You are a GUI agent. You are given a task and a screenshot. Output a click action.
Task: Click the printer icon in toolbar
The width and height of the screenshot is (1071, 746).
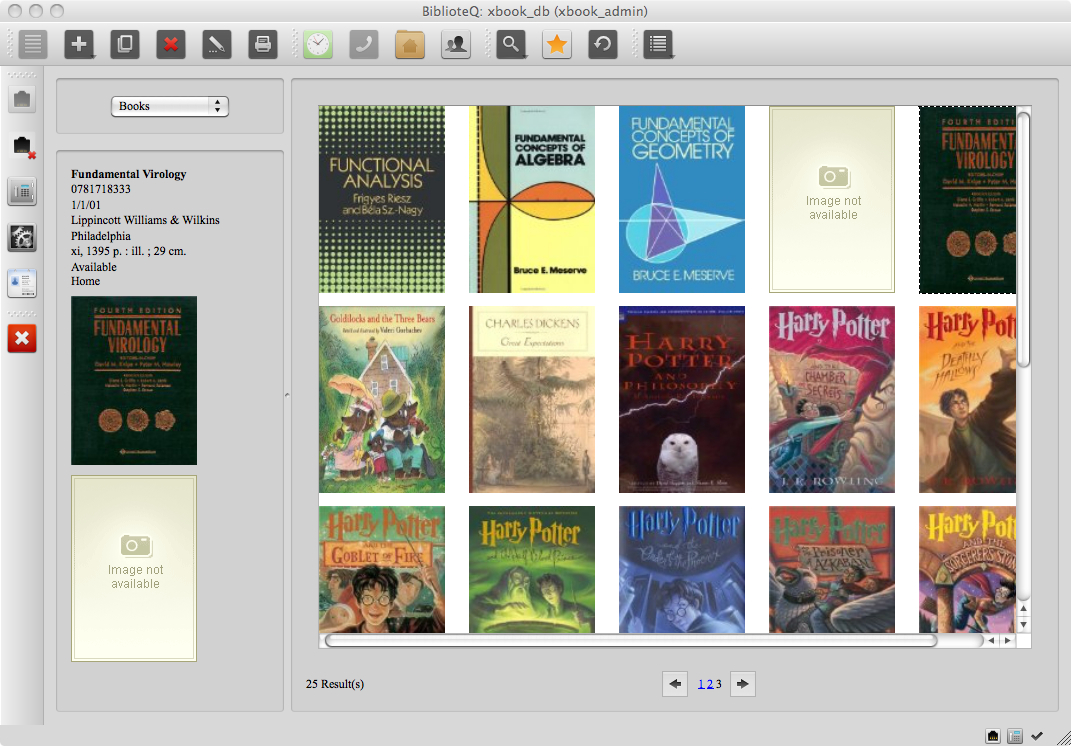point(263,44)
